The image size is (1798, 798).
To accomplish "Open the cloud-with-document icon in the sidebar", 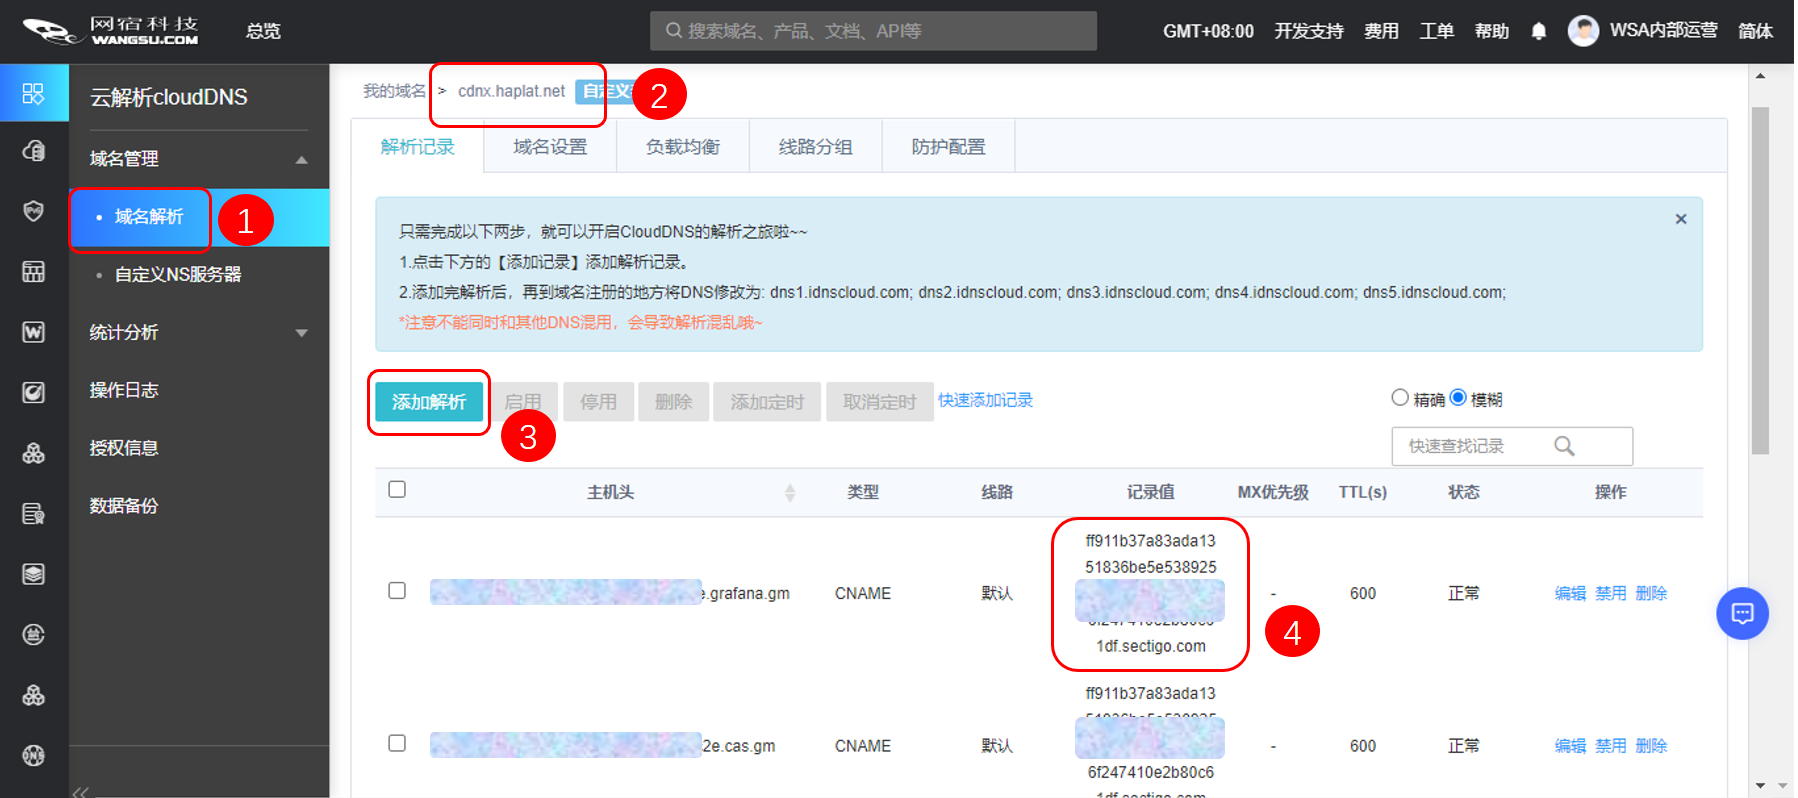I will point(33,151).
